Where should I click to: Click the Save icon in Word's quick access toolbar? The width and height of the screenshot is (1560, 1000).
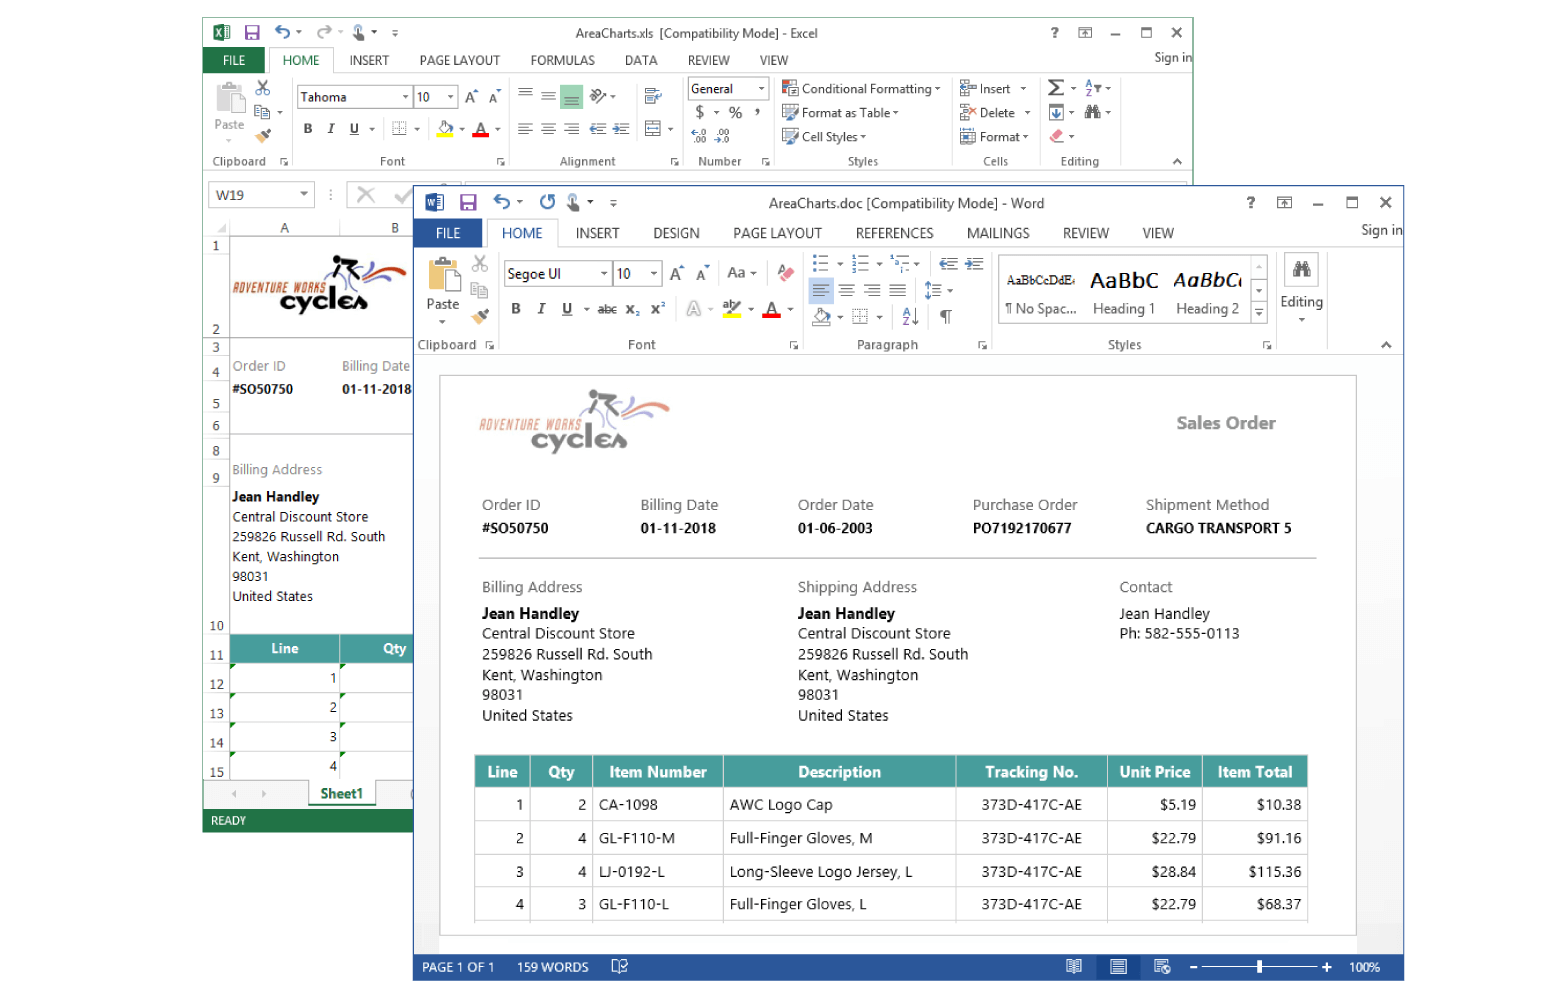[468, 202]
